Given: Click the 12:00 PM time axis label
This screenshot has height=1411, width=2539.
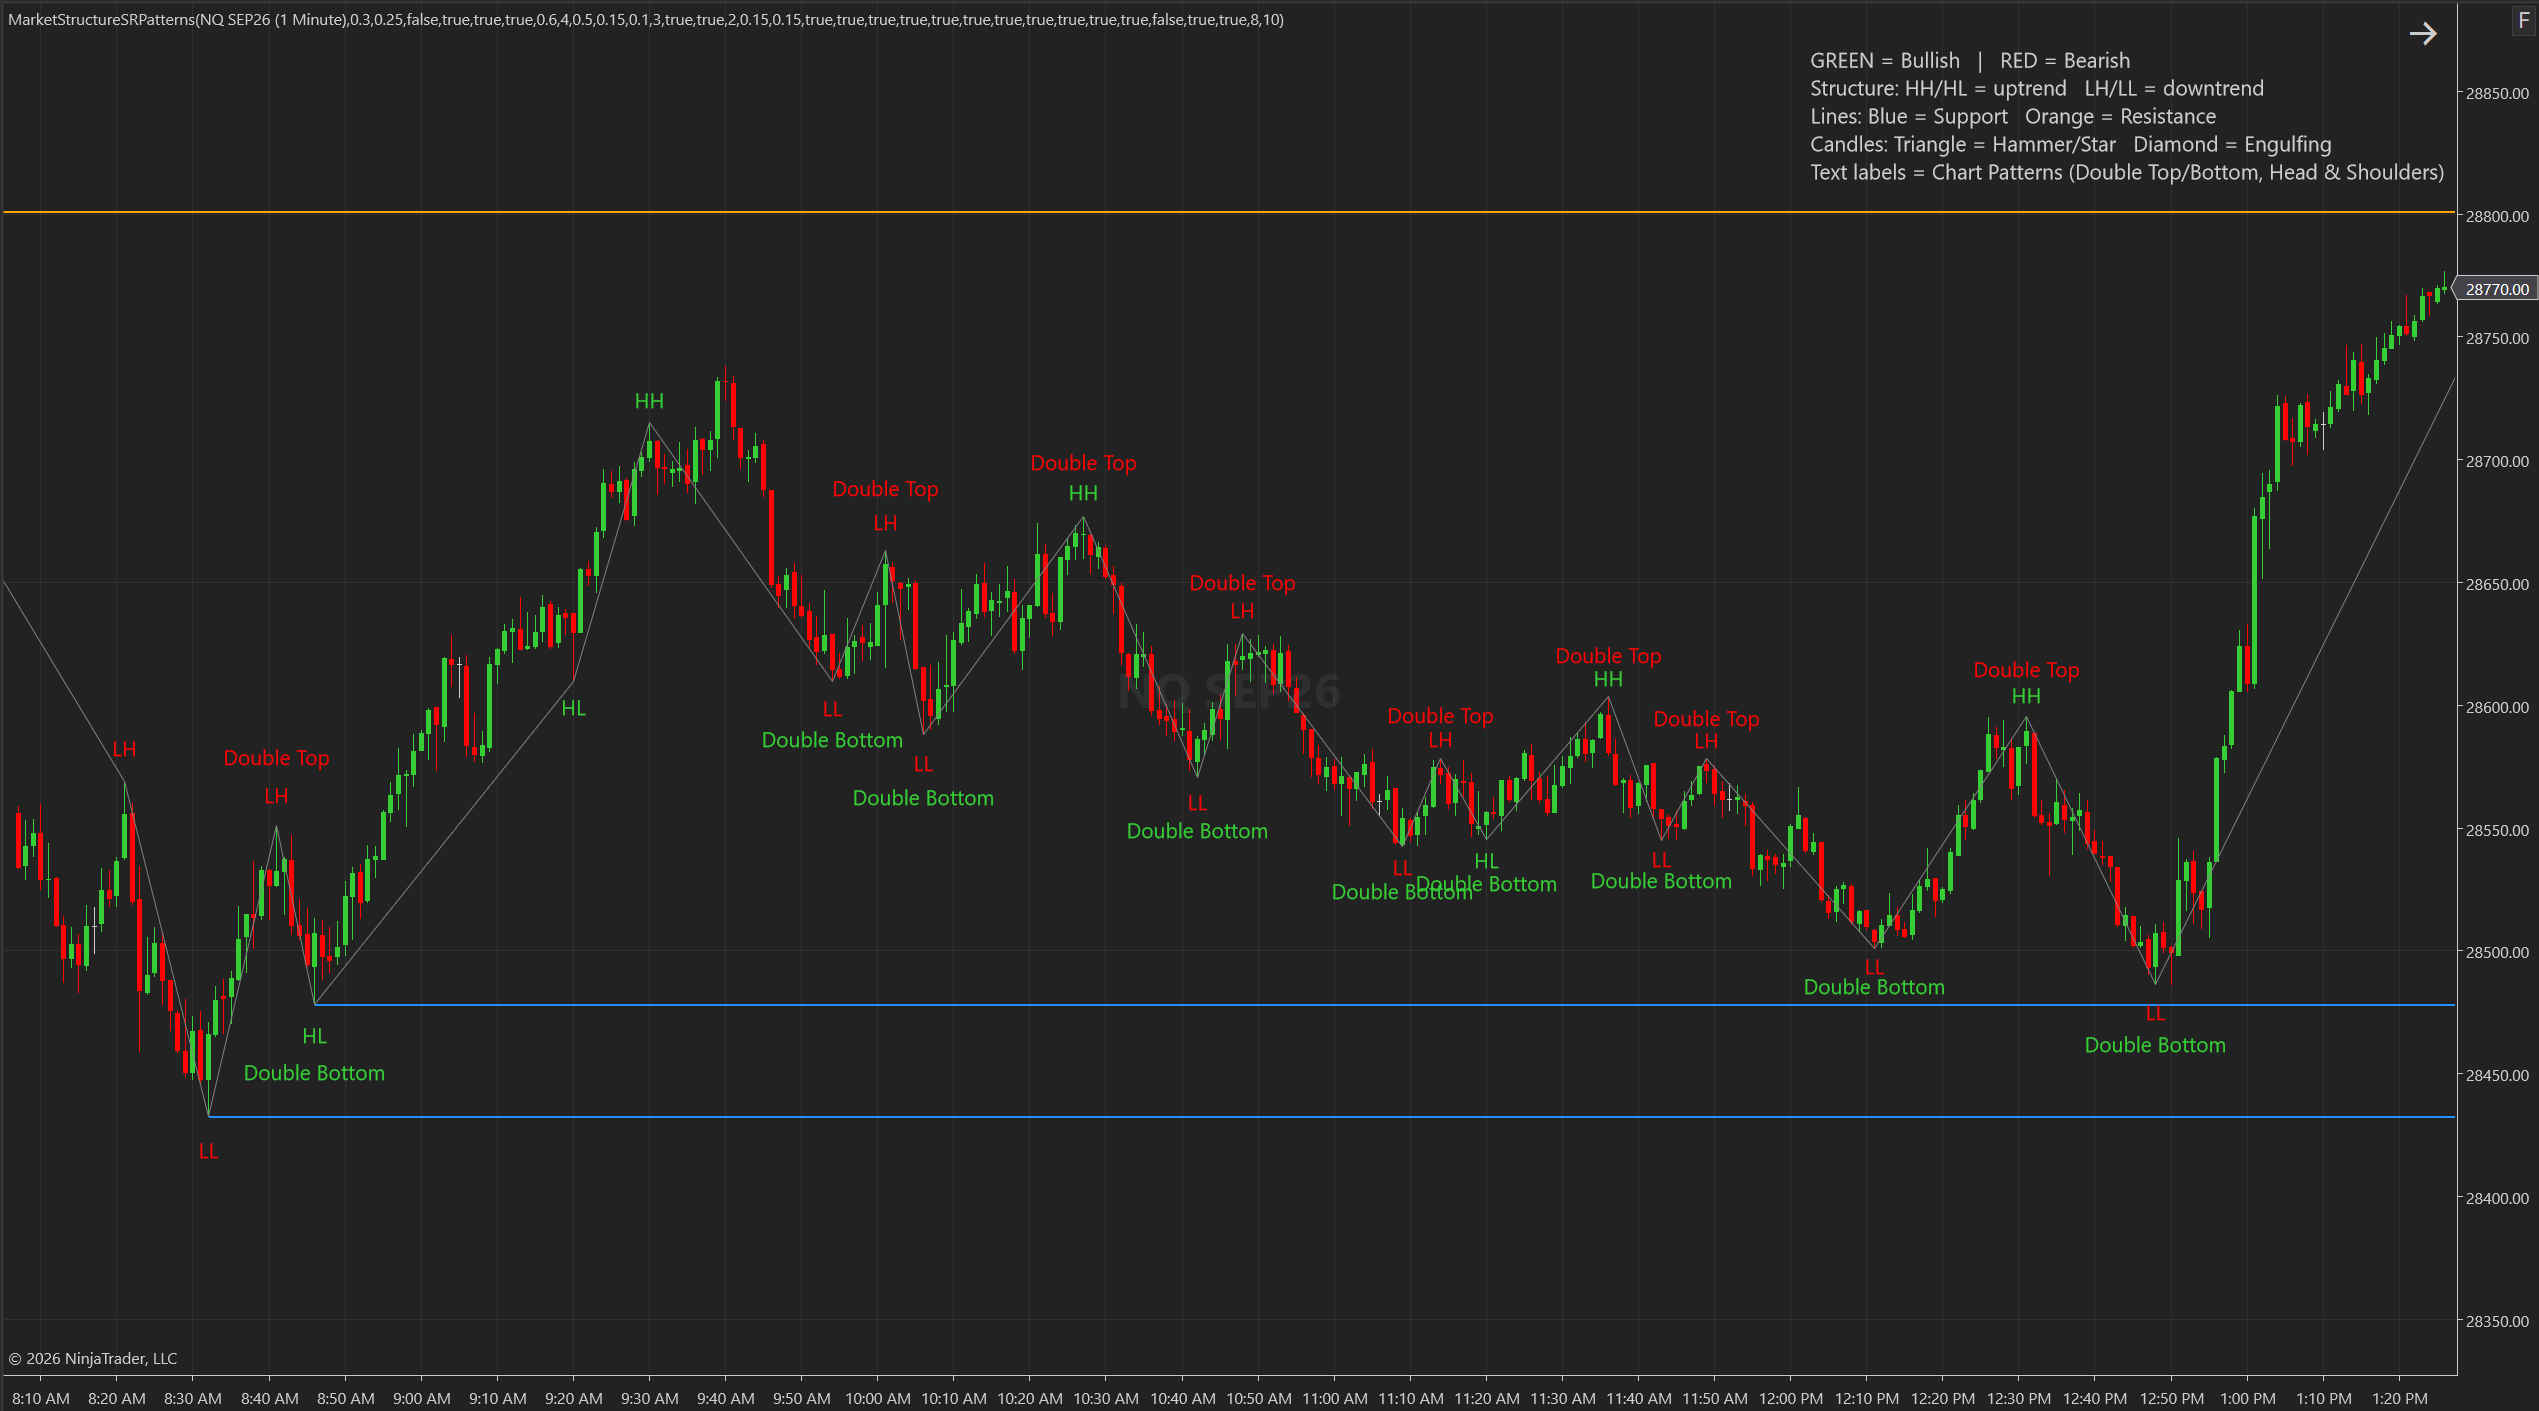Looking at the screenshot, I should coord(1791,1398).
